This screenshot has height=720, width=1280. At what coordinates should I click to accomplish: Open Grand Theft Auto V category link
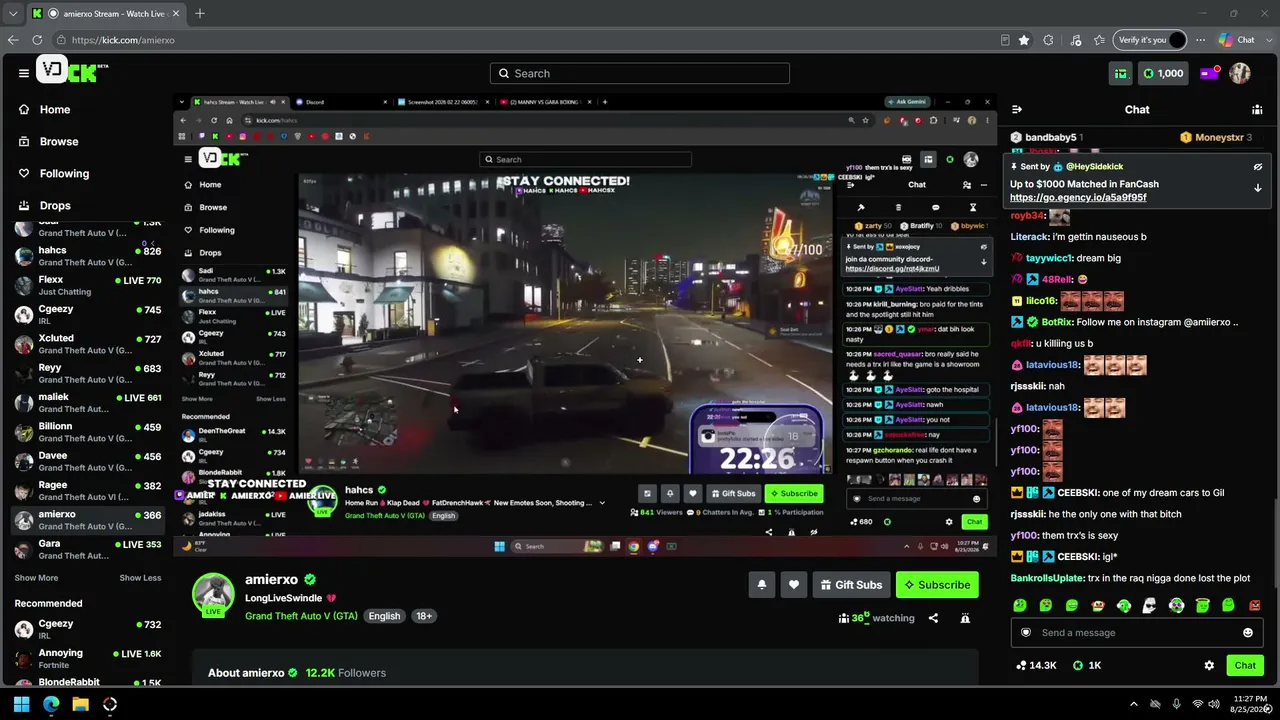(x=301, y=616)
